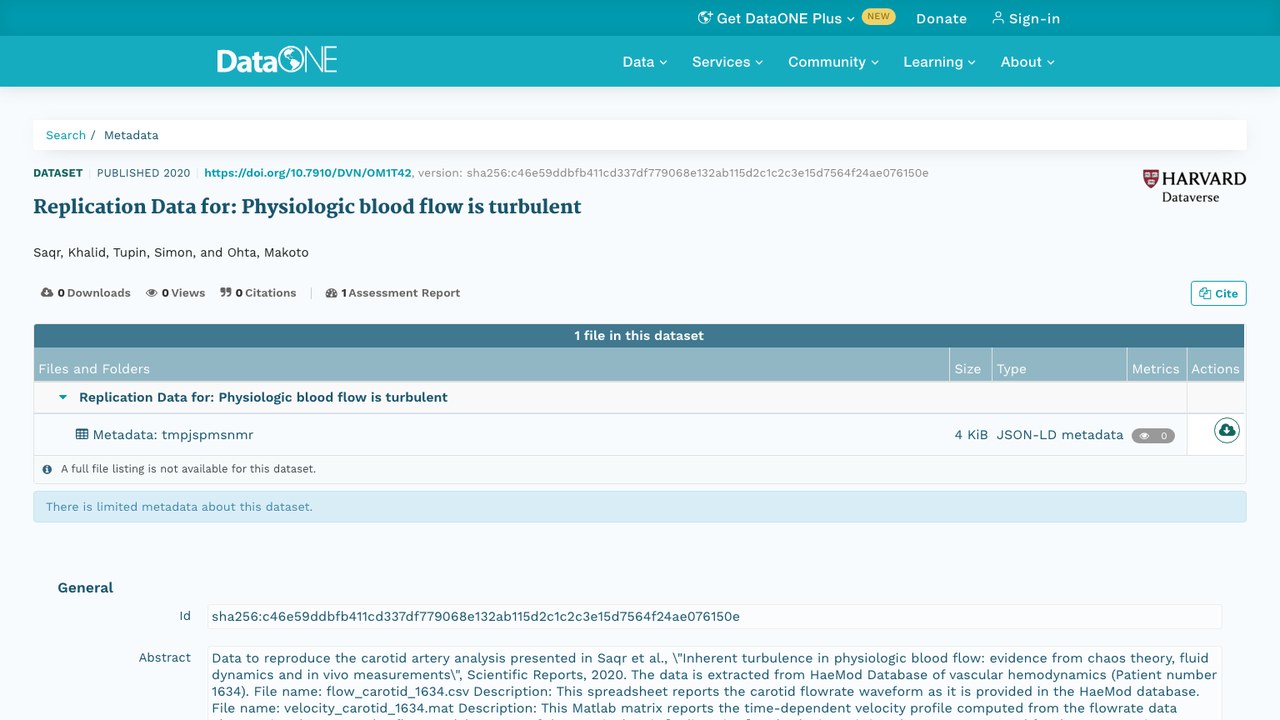The width and height of the screenshot is (1280, 720).
Task: Open the Learning menu
Action: tap(939, 62)
